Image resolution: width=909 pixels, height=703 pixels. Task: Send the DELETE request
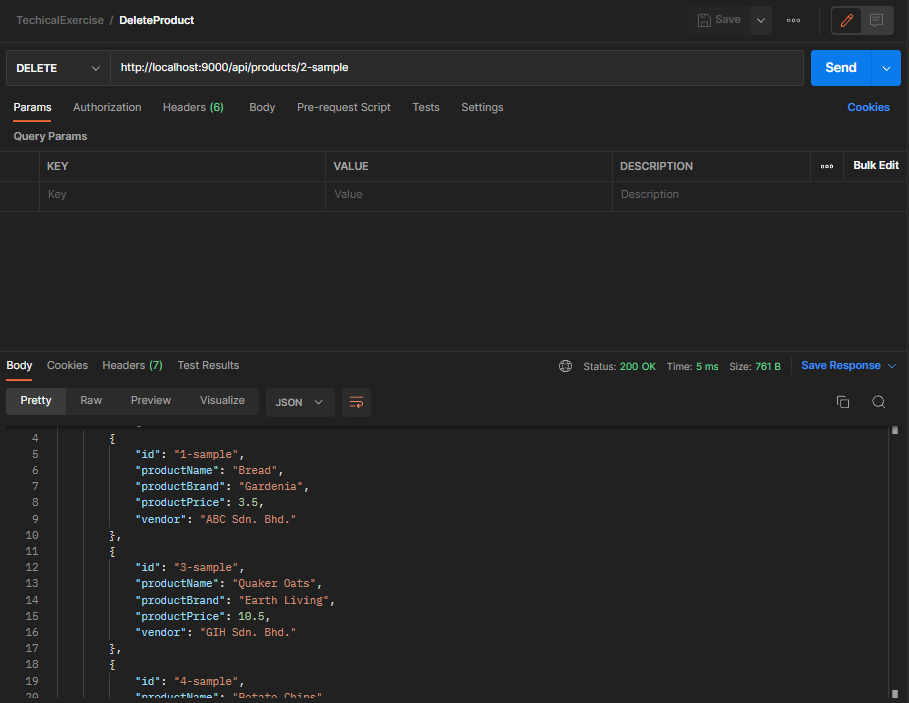(841, 68)
